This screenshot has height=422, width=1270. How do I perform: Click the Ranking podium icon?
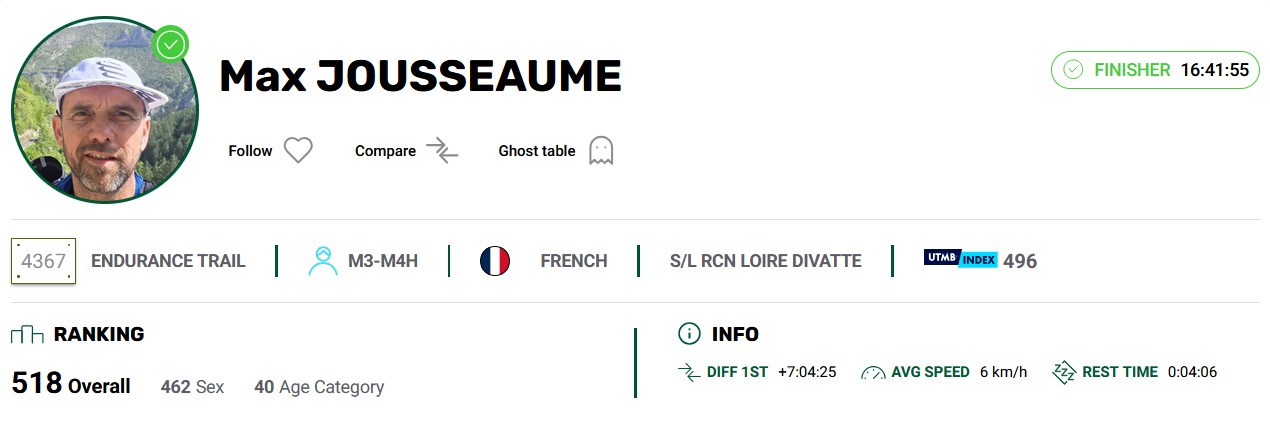pos(27,334)
